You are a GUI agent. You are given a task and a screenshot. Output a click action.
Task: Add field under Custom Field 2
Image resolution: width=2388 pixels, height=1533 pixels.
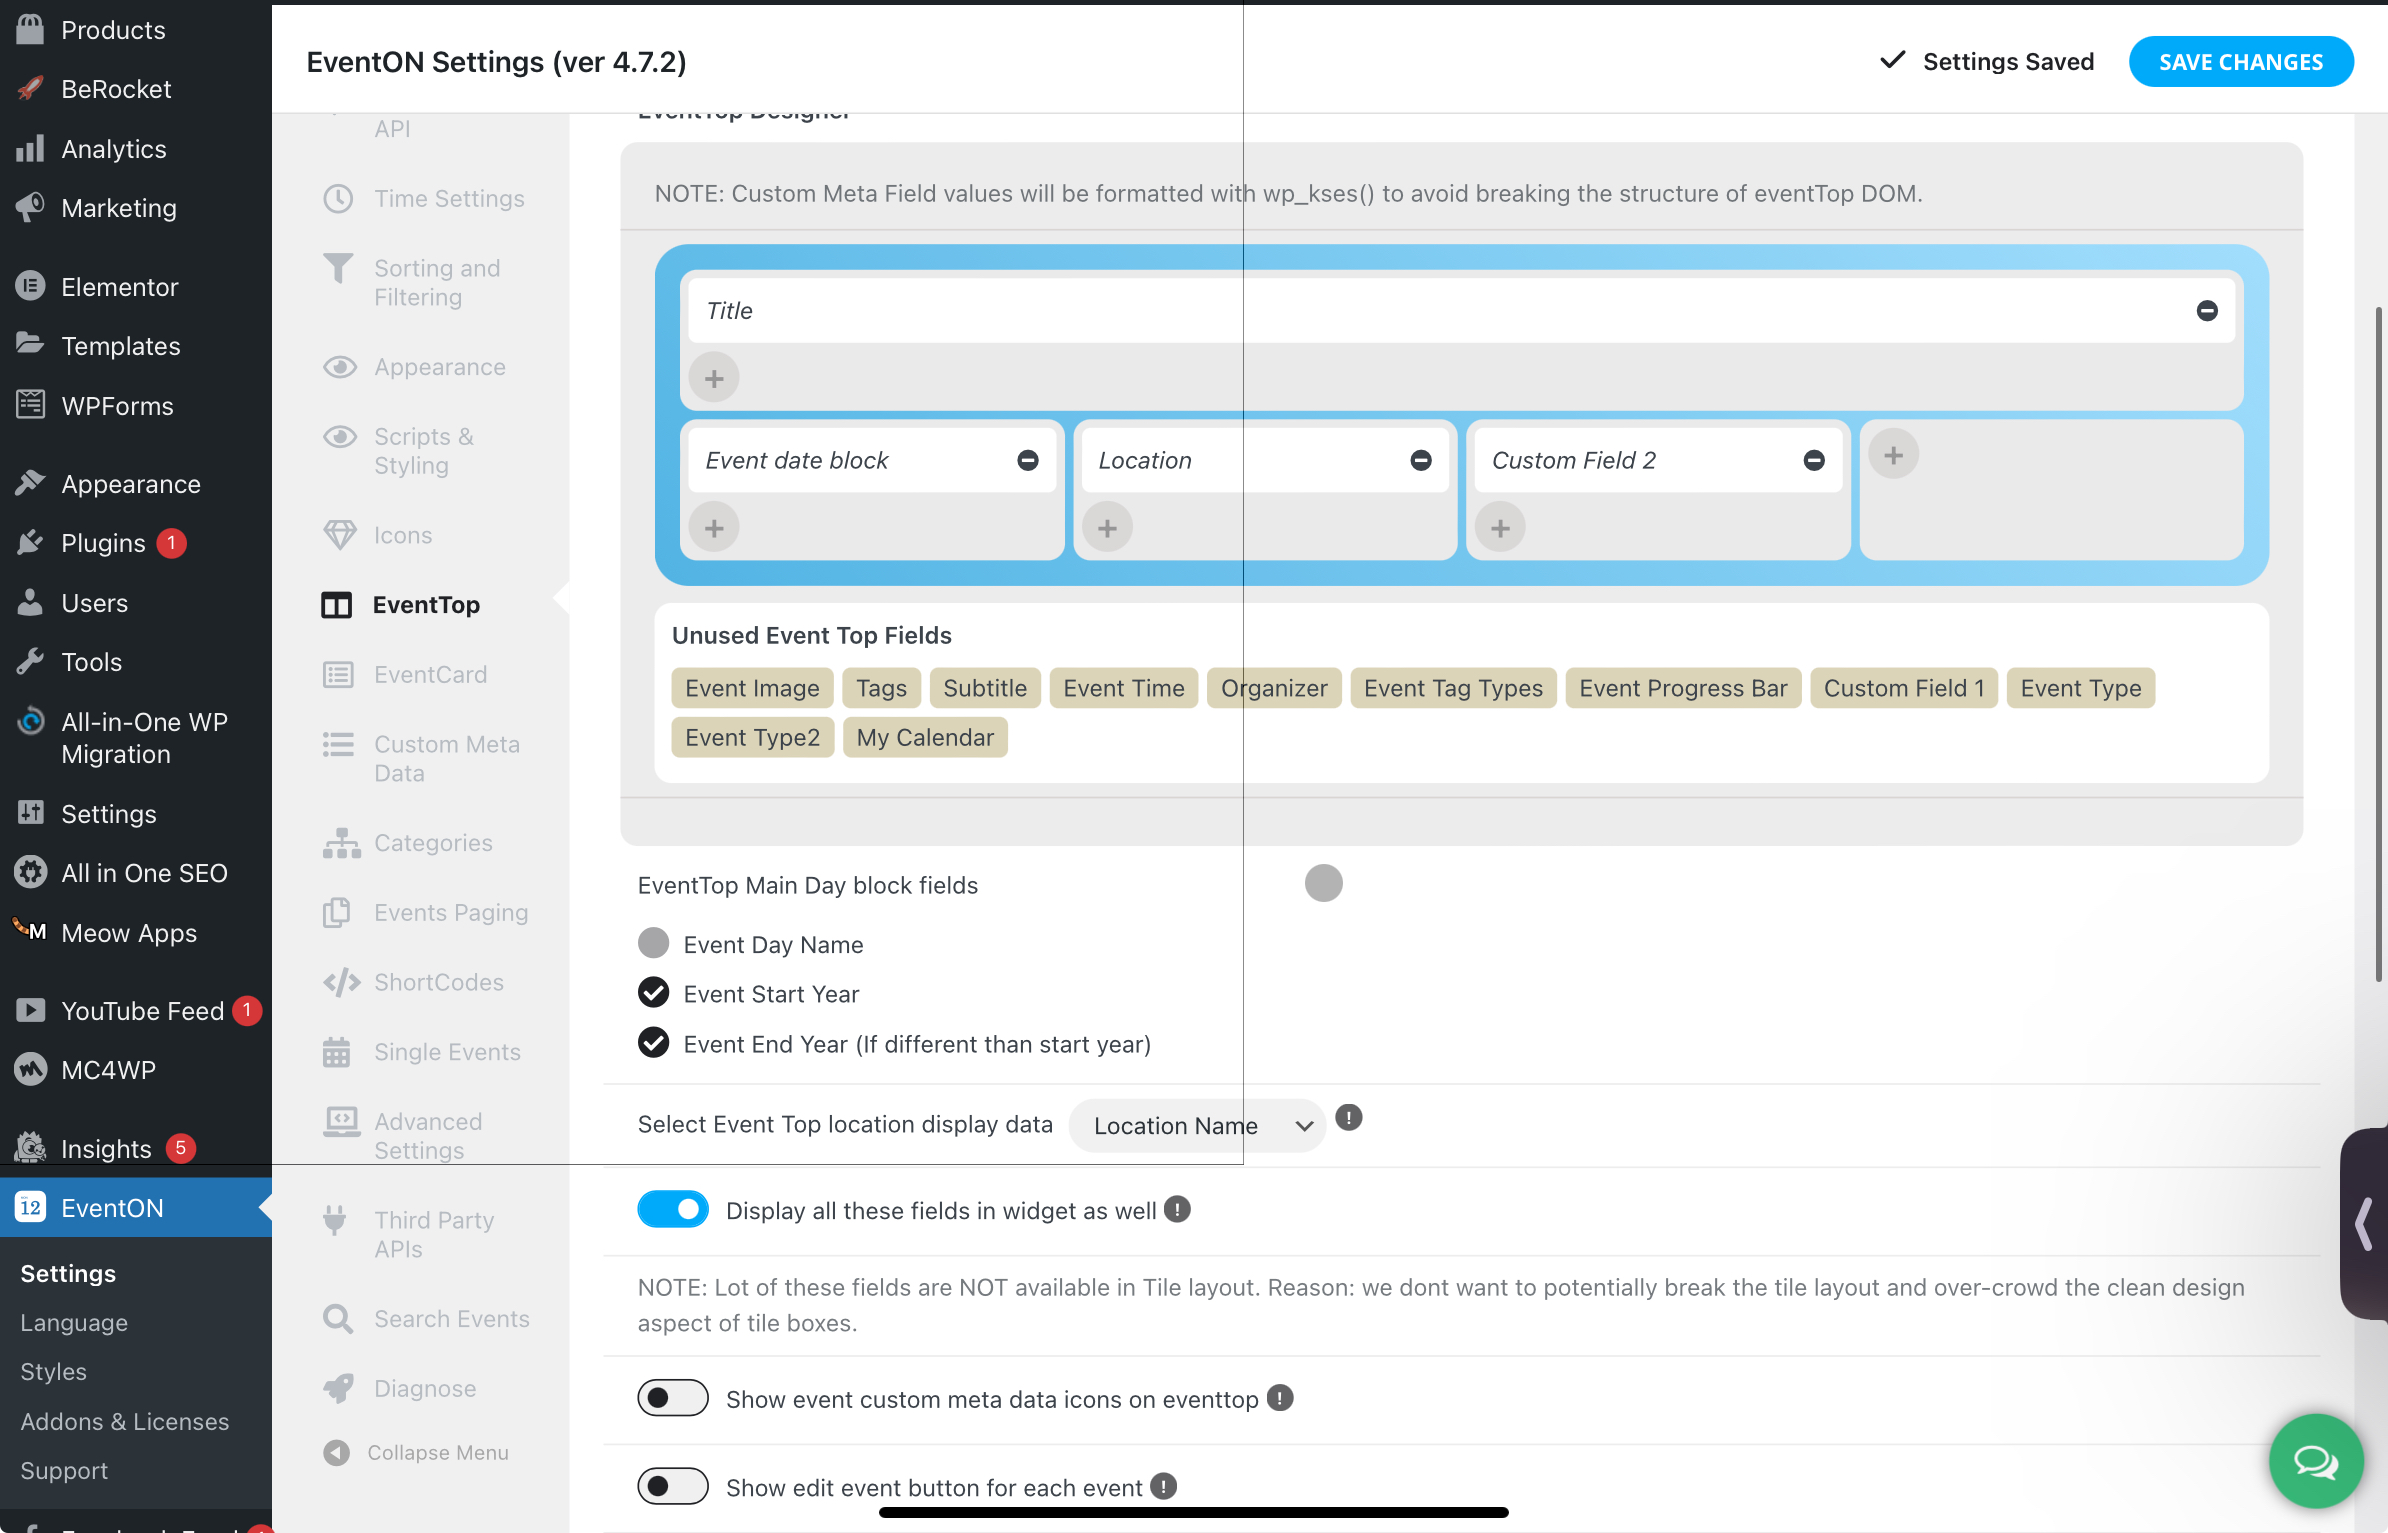click(x=1500, y=528)
